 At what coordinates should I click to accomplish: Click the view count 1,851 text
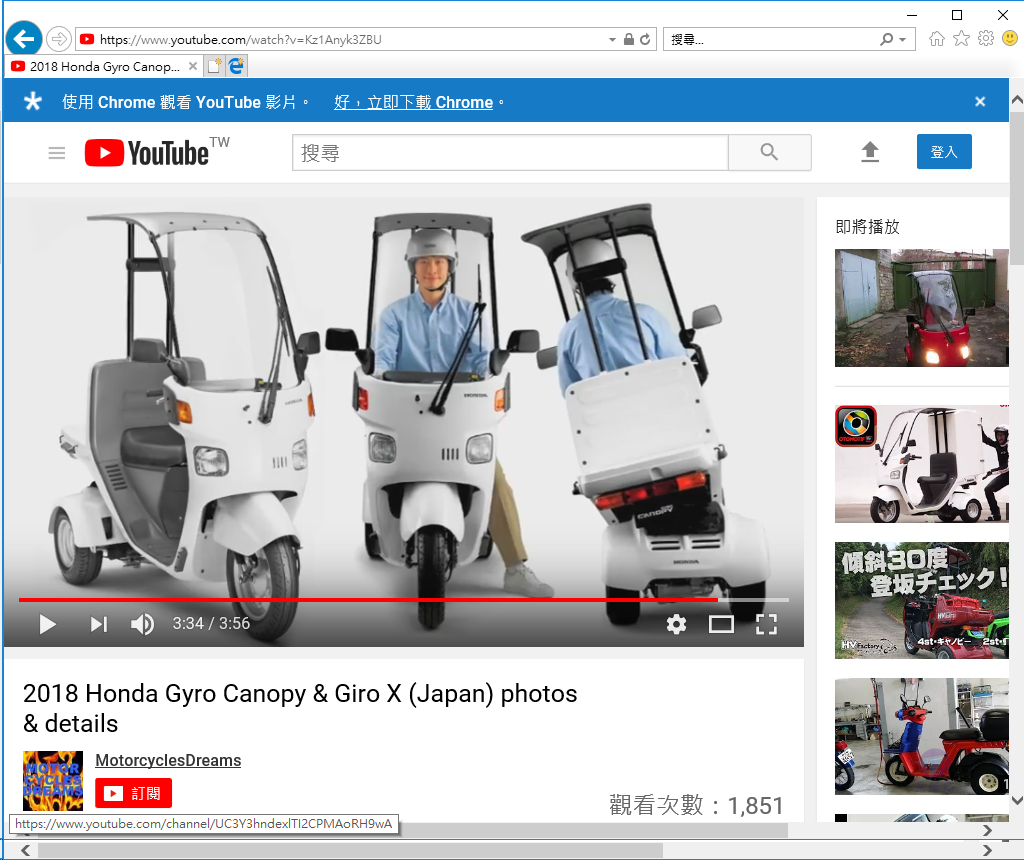click(696, 805)
